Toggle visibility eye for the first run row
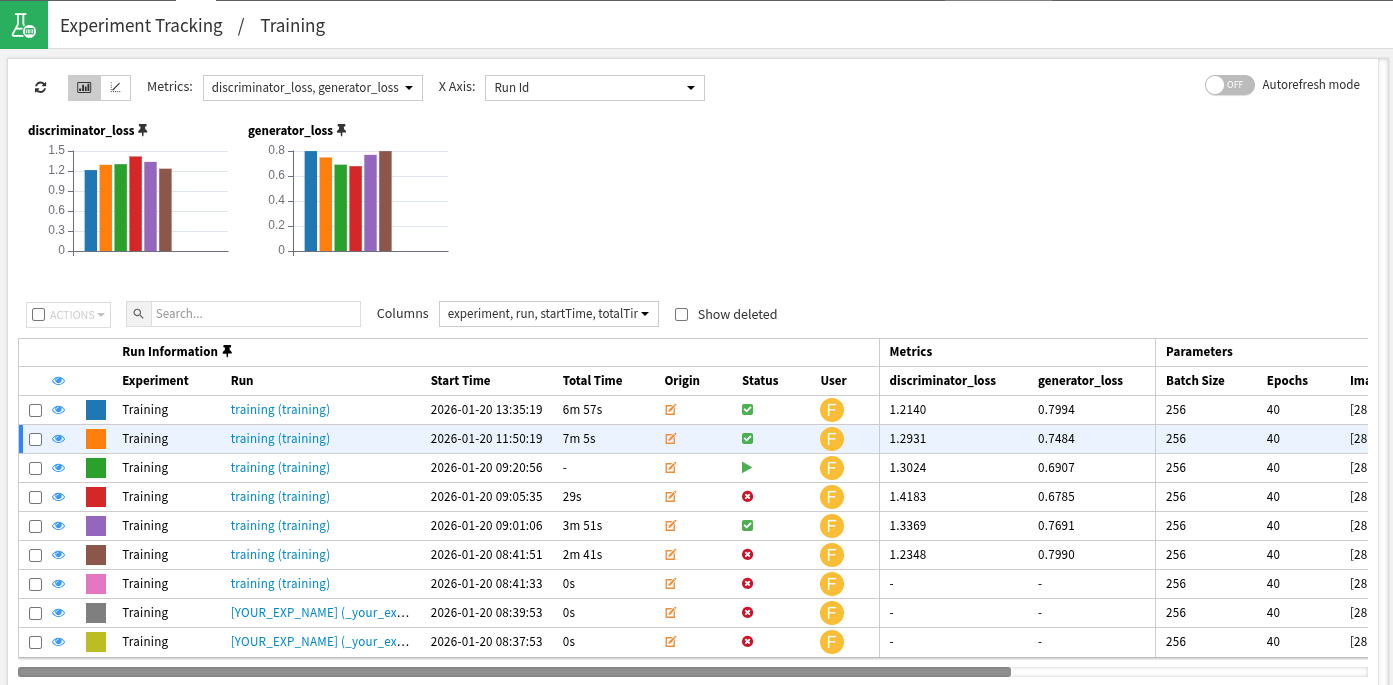This screenshot has height=685, width=1393. tap(58, 409)
